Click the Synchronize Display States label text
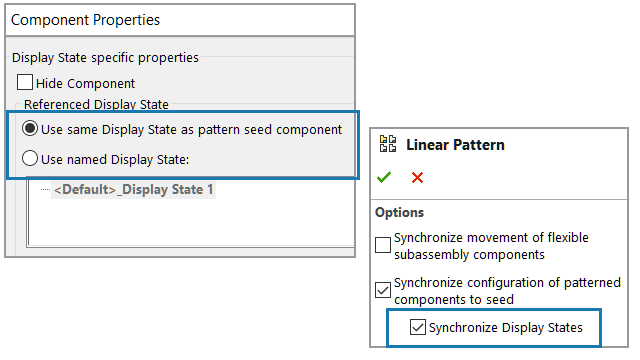 506,328
